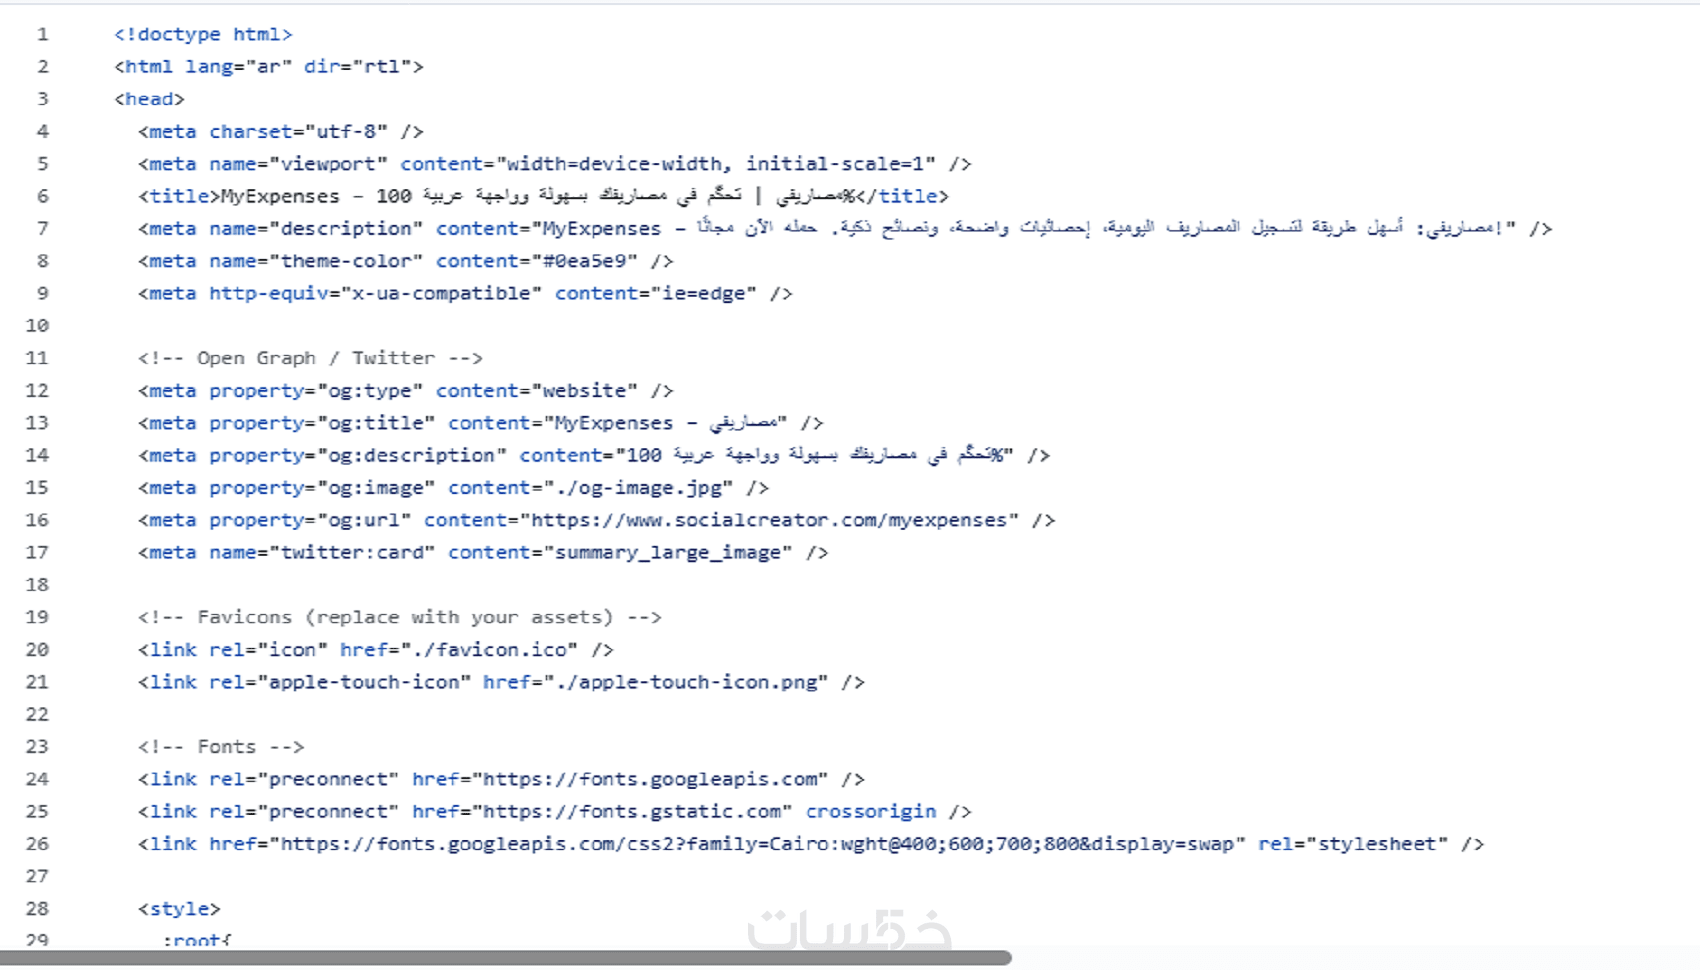This screenshot has height=970, width=1700.
Task: Click line number 3 in the gutter
Action: point(43,99)
